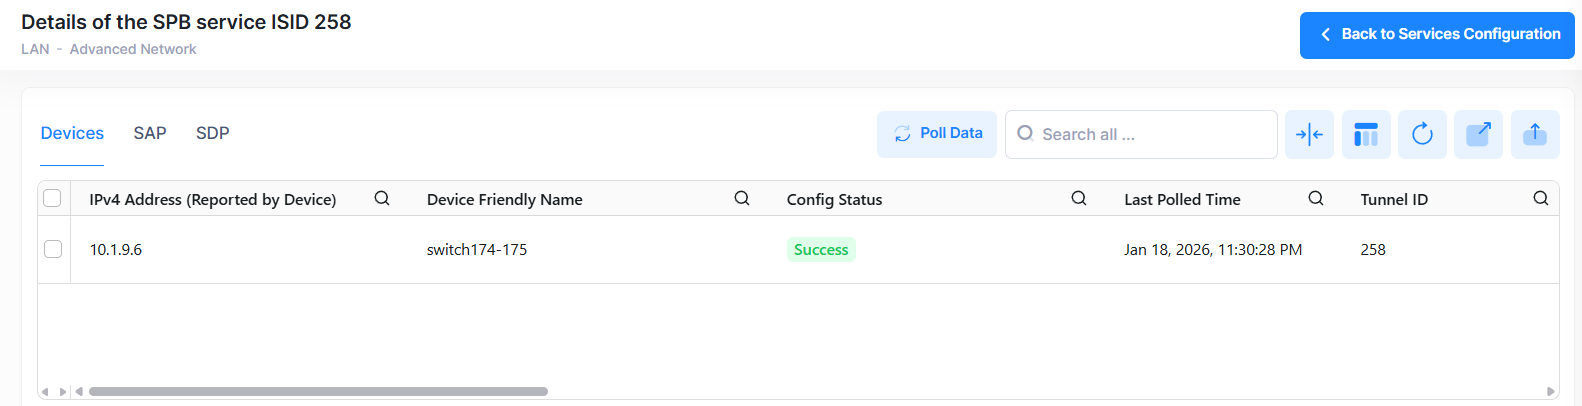Click the horizontal table scrollbar thumb
Viewport: 1582px width, 406px height.
[x=318, y=392]
